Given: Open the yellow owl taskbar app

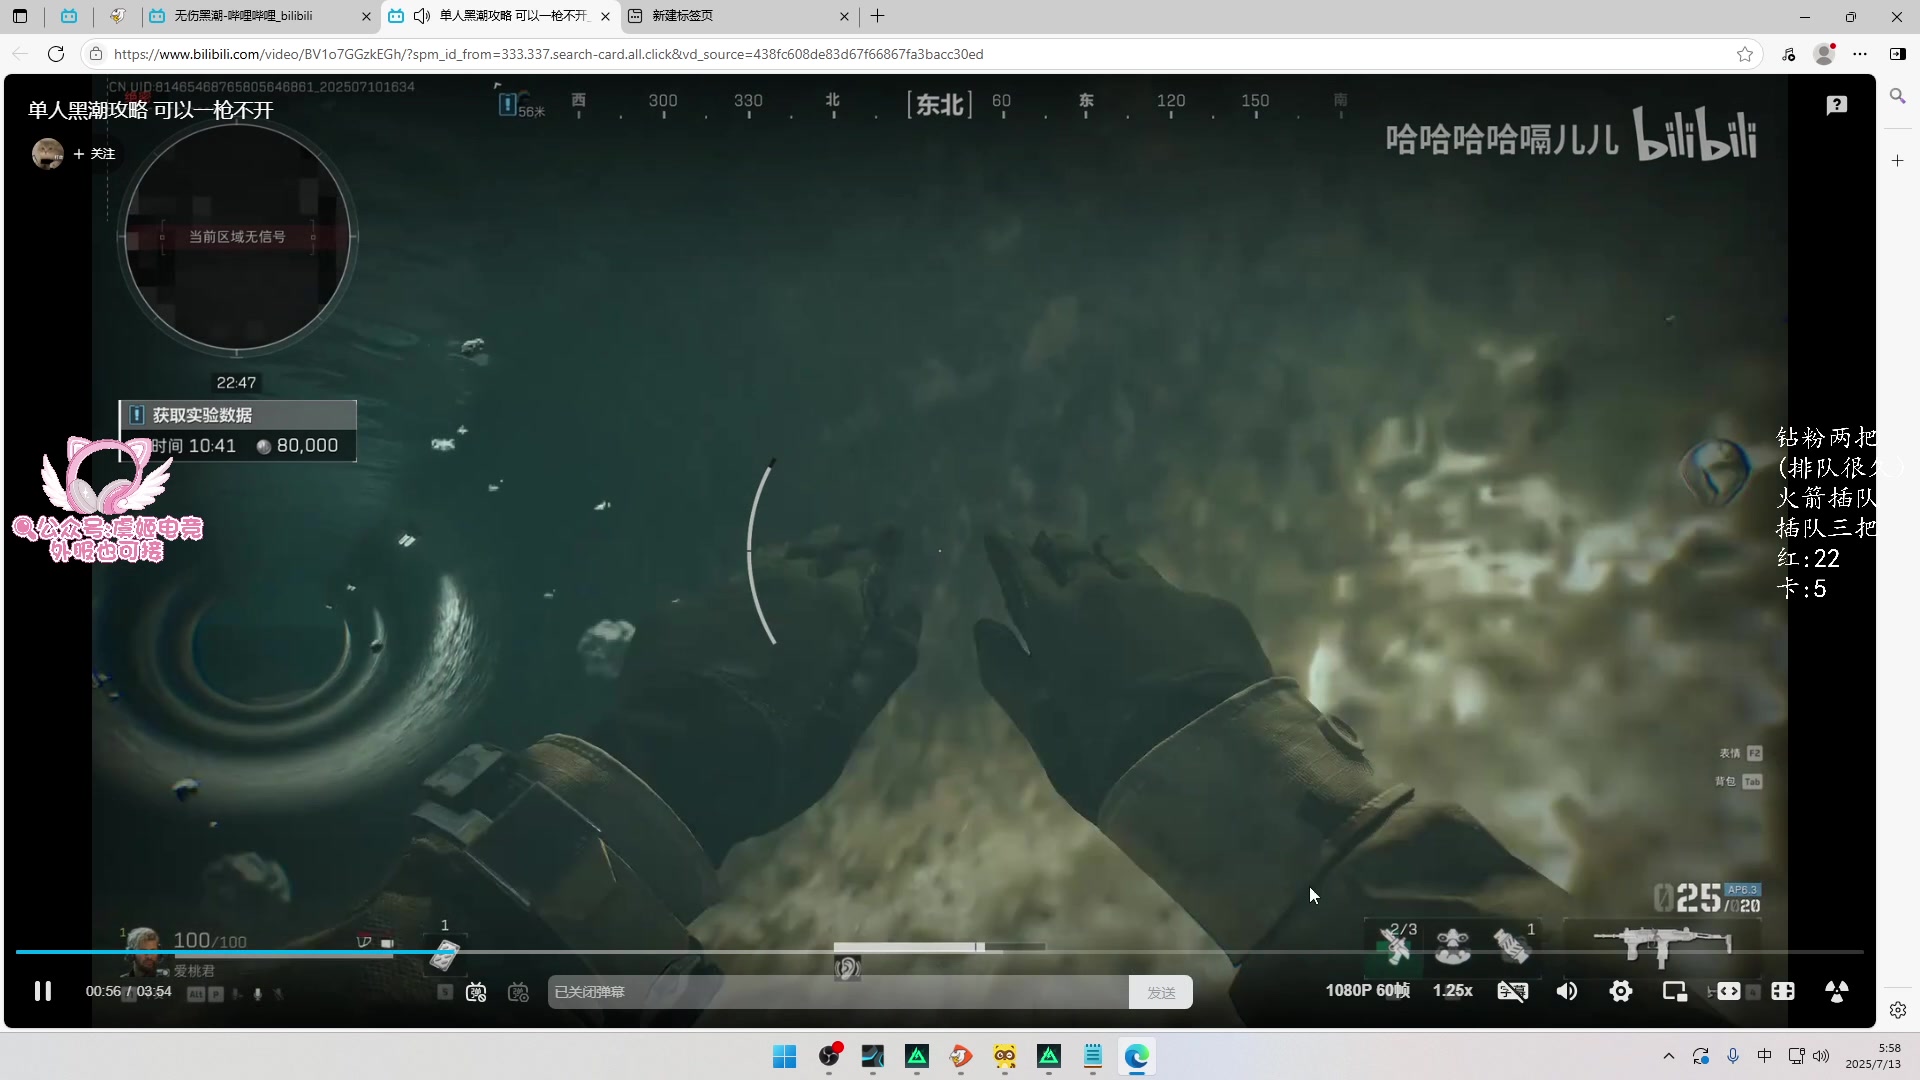Looking at the screenshot, I should pyautogui.click(x=1005, y=1056).
